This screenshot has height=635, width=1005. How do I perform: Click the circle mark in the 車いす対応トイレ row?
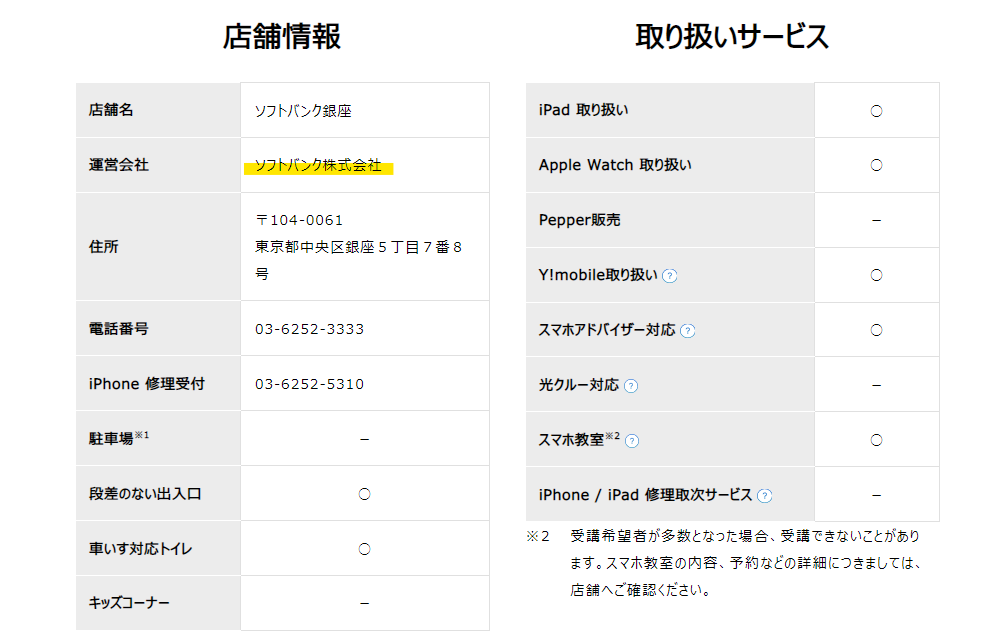point(365,549)
